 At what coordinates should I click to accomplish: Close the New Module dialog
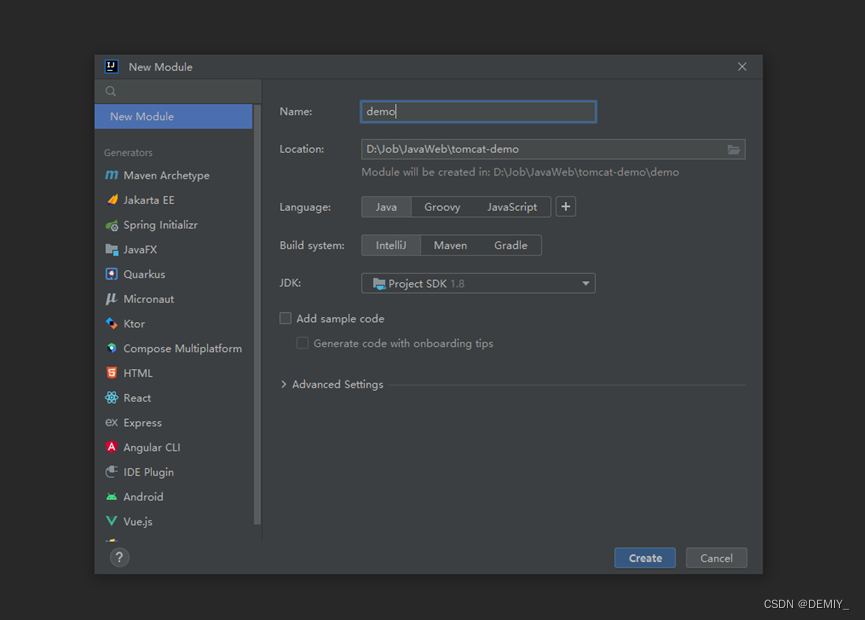point(742,67)
